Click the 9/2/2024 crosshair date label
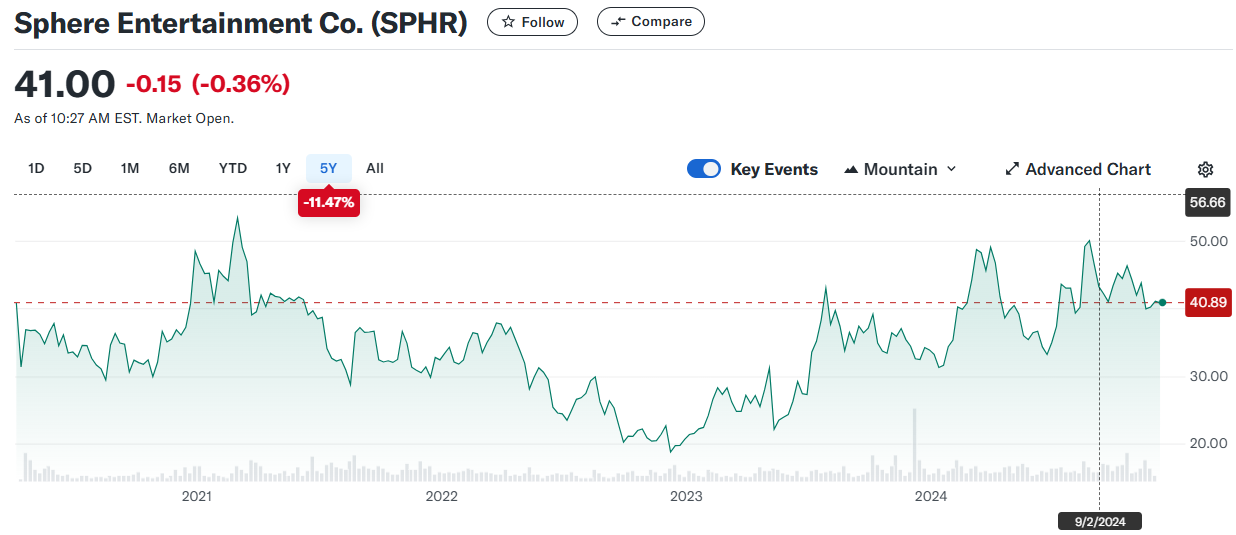The height and width of the screenshot is (535, 1236). point(1099,521)
